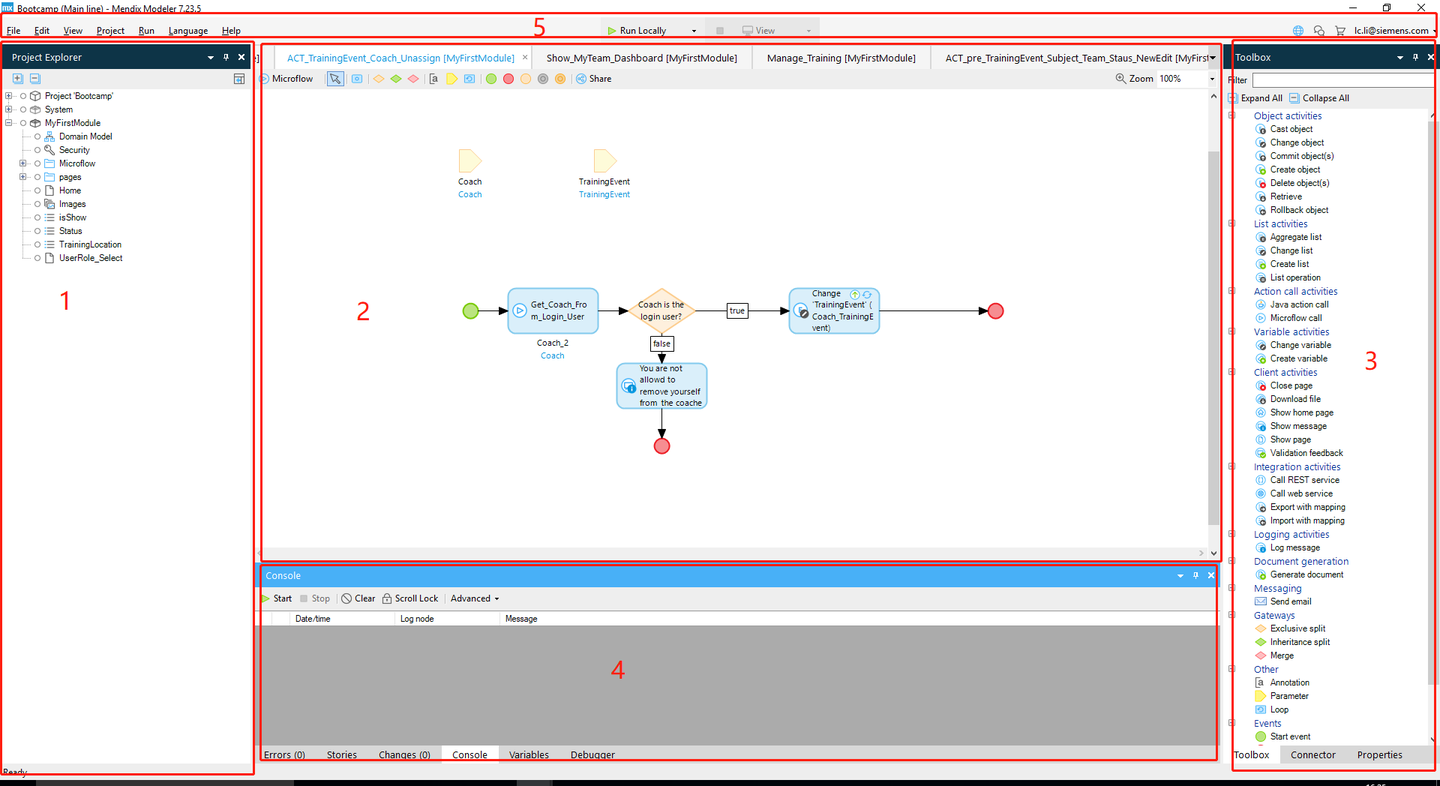Pick the red end event toolbar icon
Screen dimensions: 1440x786
[x=509, y=78]
